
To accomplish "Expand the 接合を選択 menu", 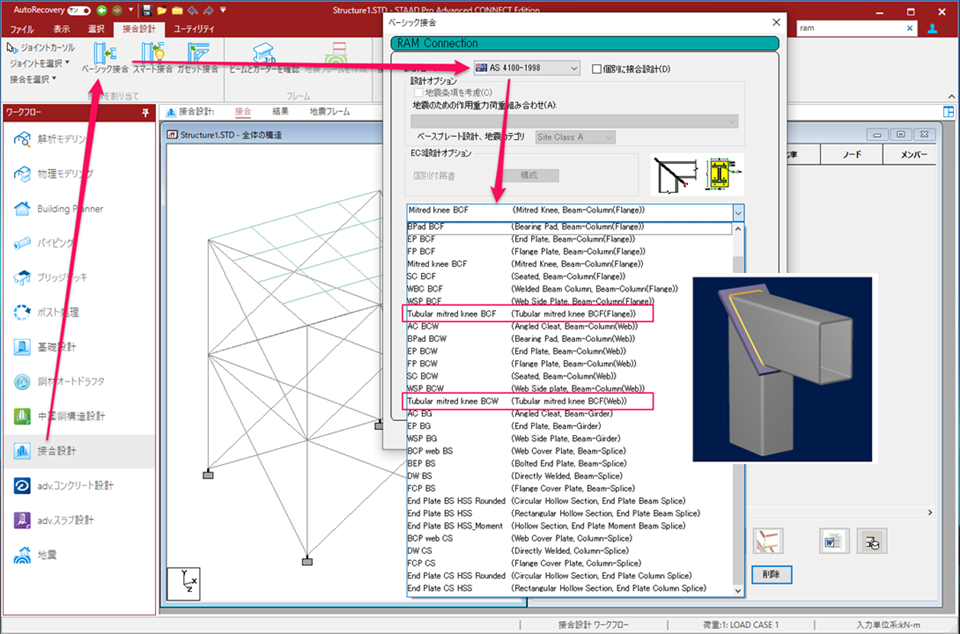I will [x=33, y=79].
